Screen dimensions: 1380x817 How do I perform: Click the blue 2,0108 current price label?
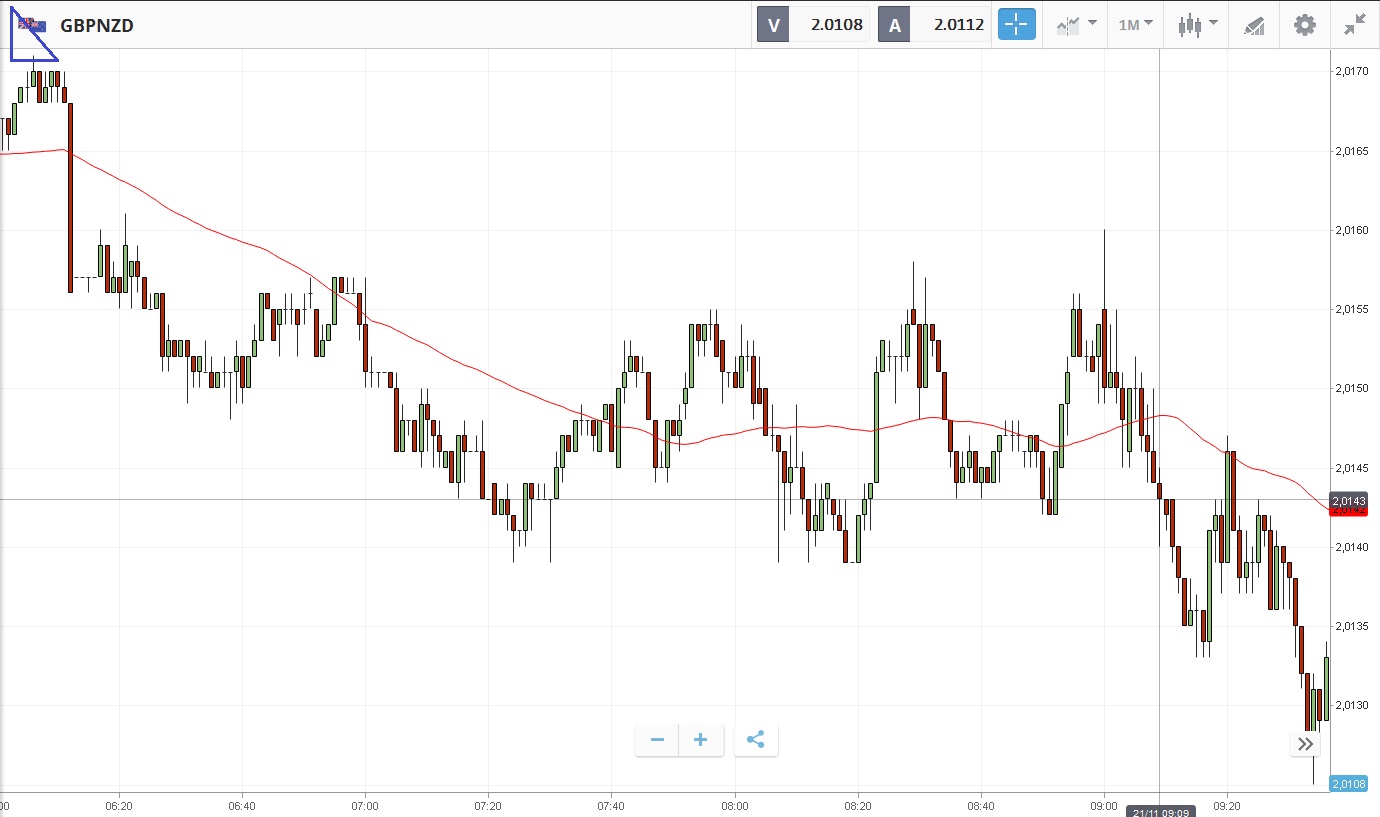click(x=1348, y=784)
